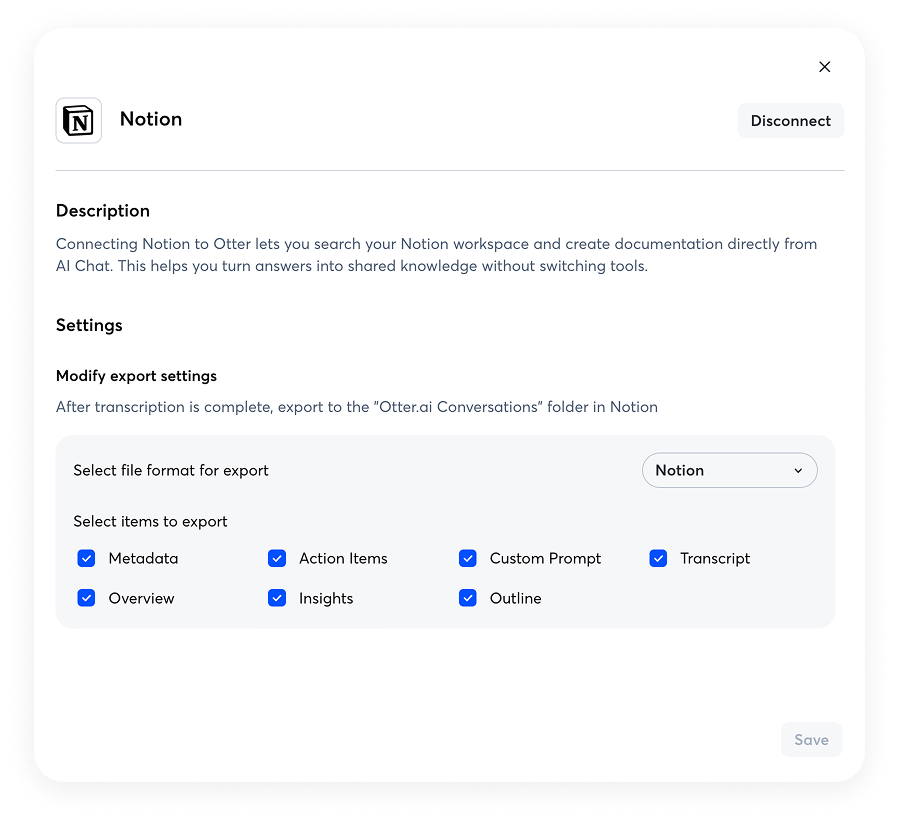The height and width of the screenshot is (822, 899).
Task: Click the "Modify export settings" heading
Action: pos(136,376)
